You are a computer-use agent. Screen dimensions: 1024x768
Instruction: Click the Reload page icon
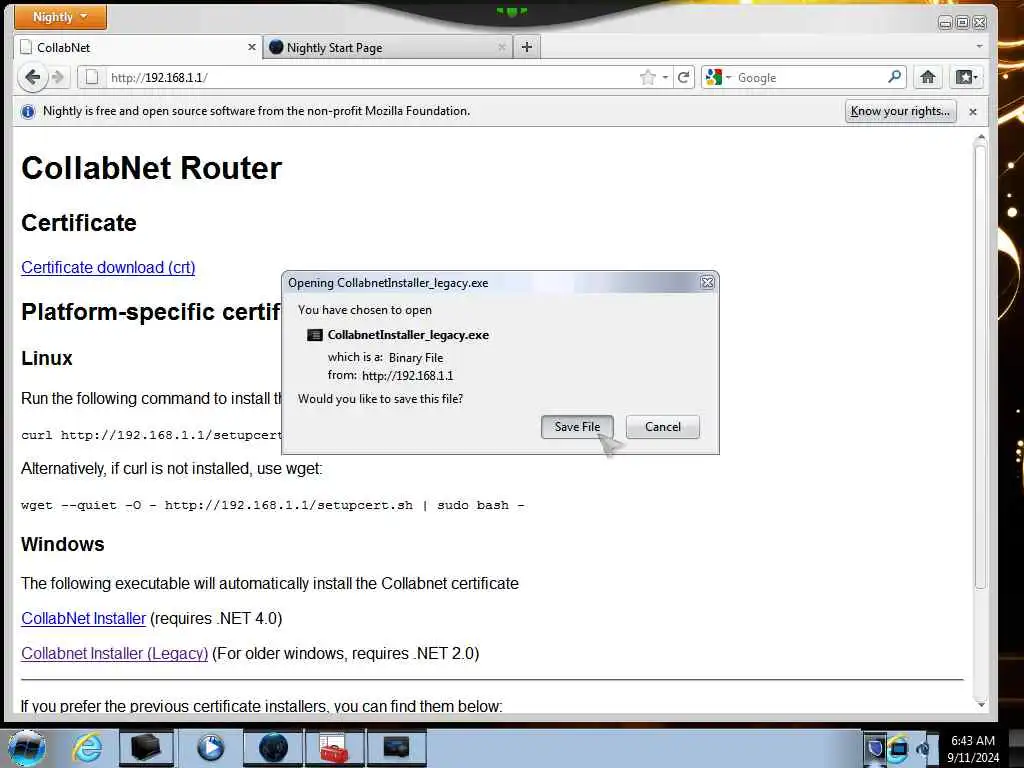(x=684, y=77)
